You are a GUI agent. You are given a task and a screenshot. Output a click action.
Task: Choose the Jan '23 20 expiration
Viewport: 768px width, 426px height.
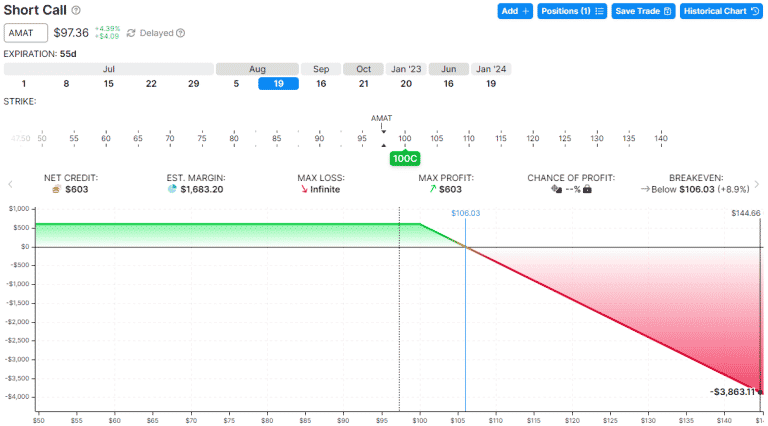pyautogui.click(x=406, y=84)
